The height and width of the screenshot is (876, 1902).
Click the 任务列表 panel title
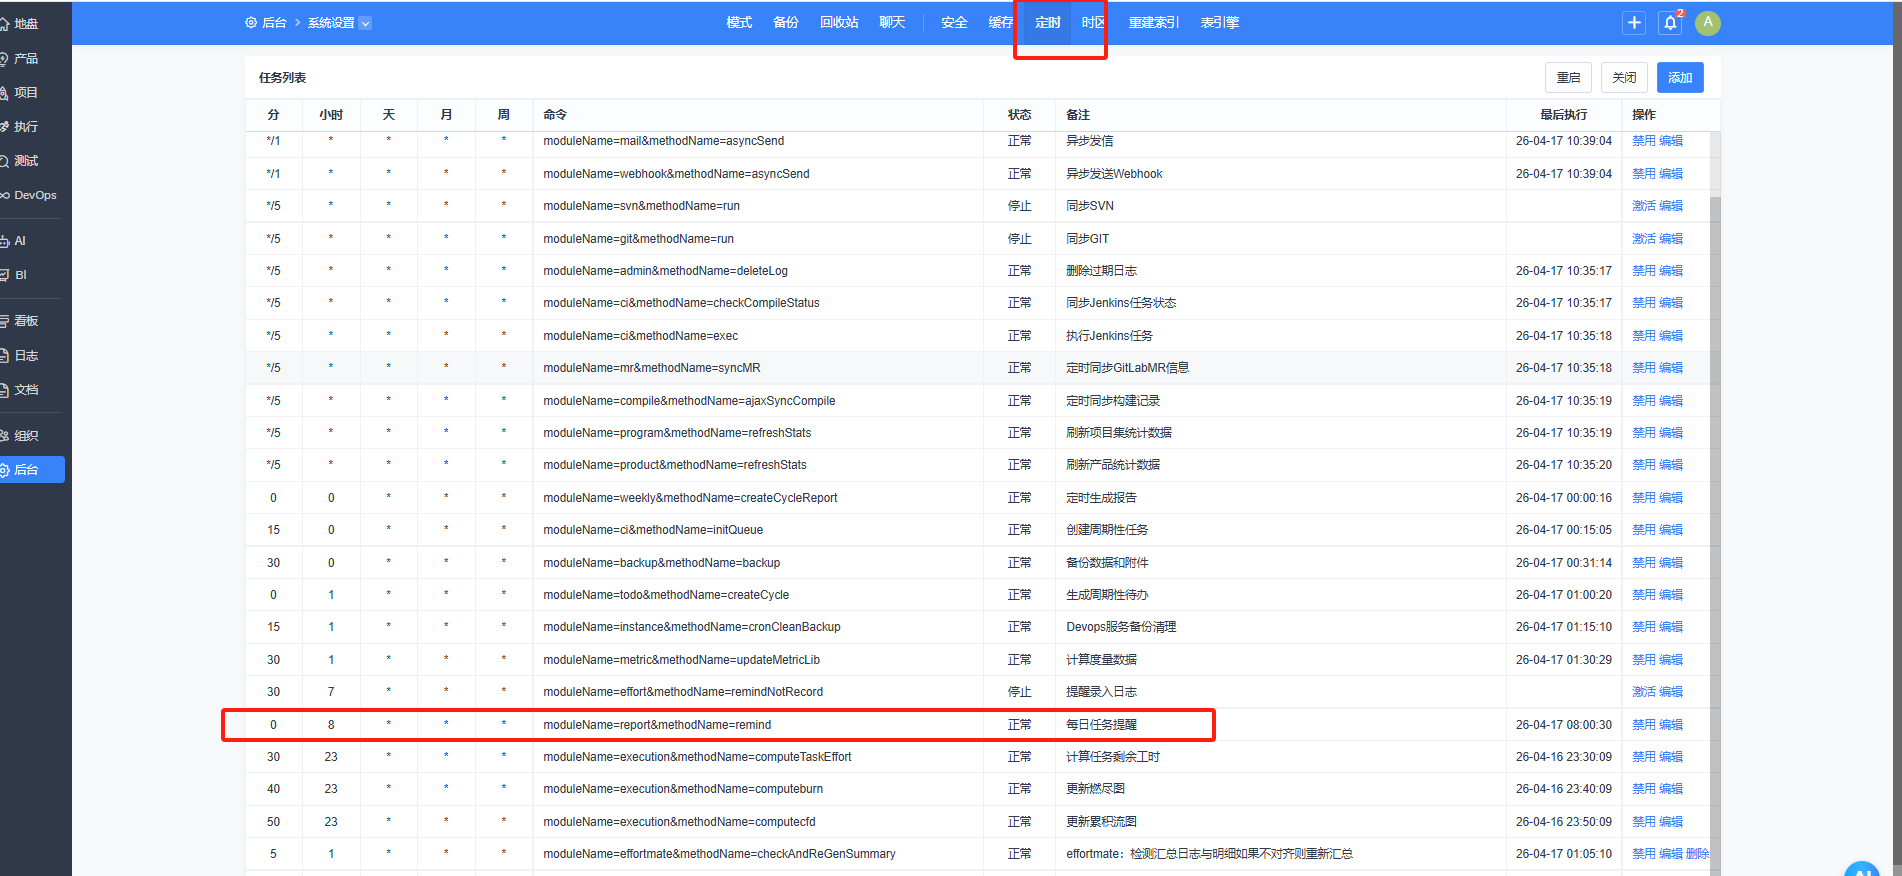(x=282, y=78)
